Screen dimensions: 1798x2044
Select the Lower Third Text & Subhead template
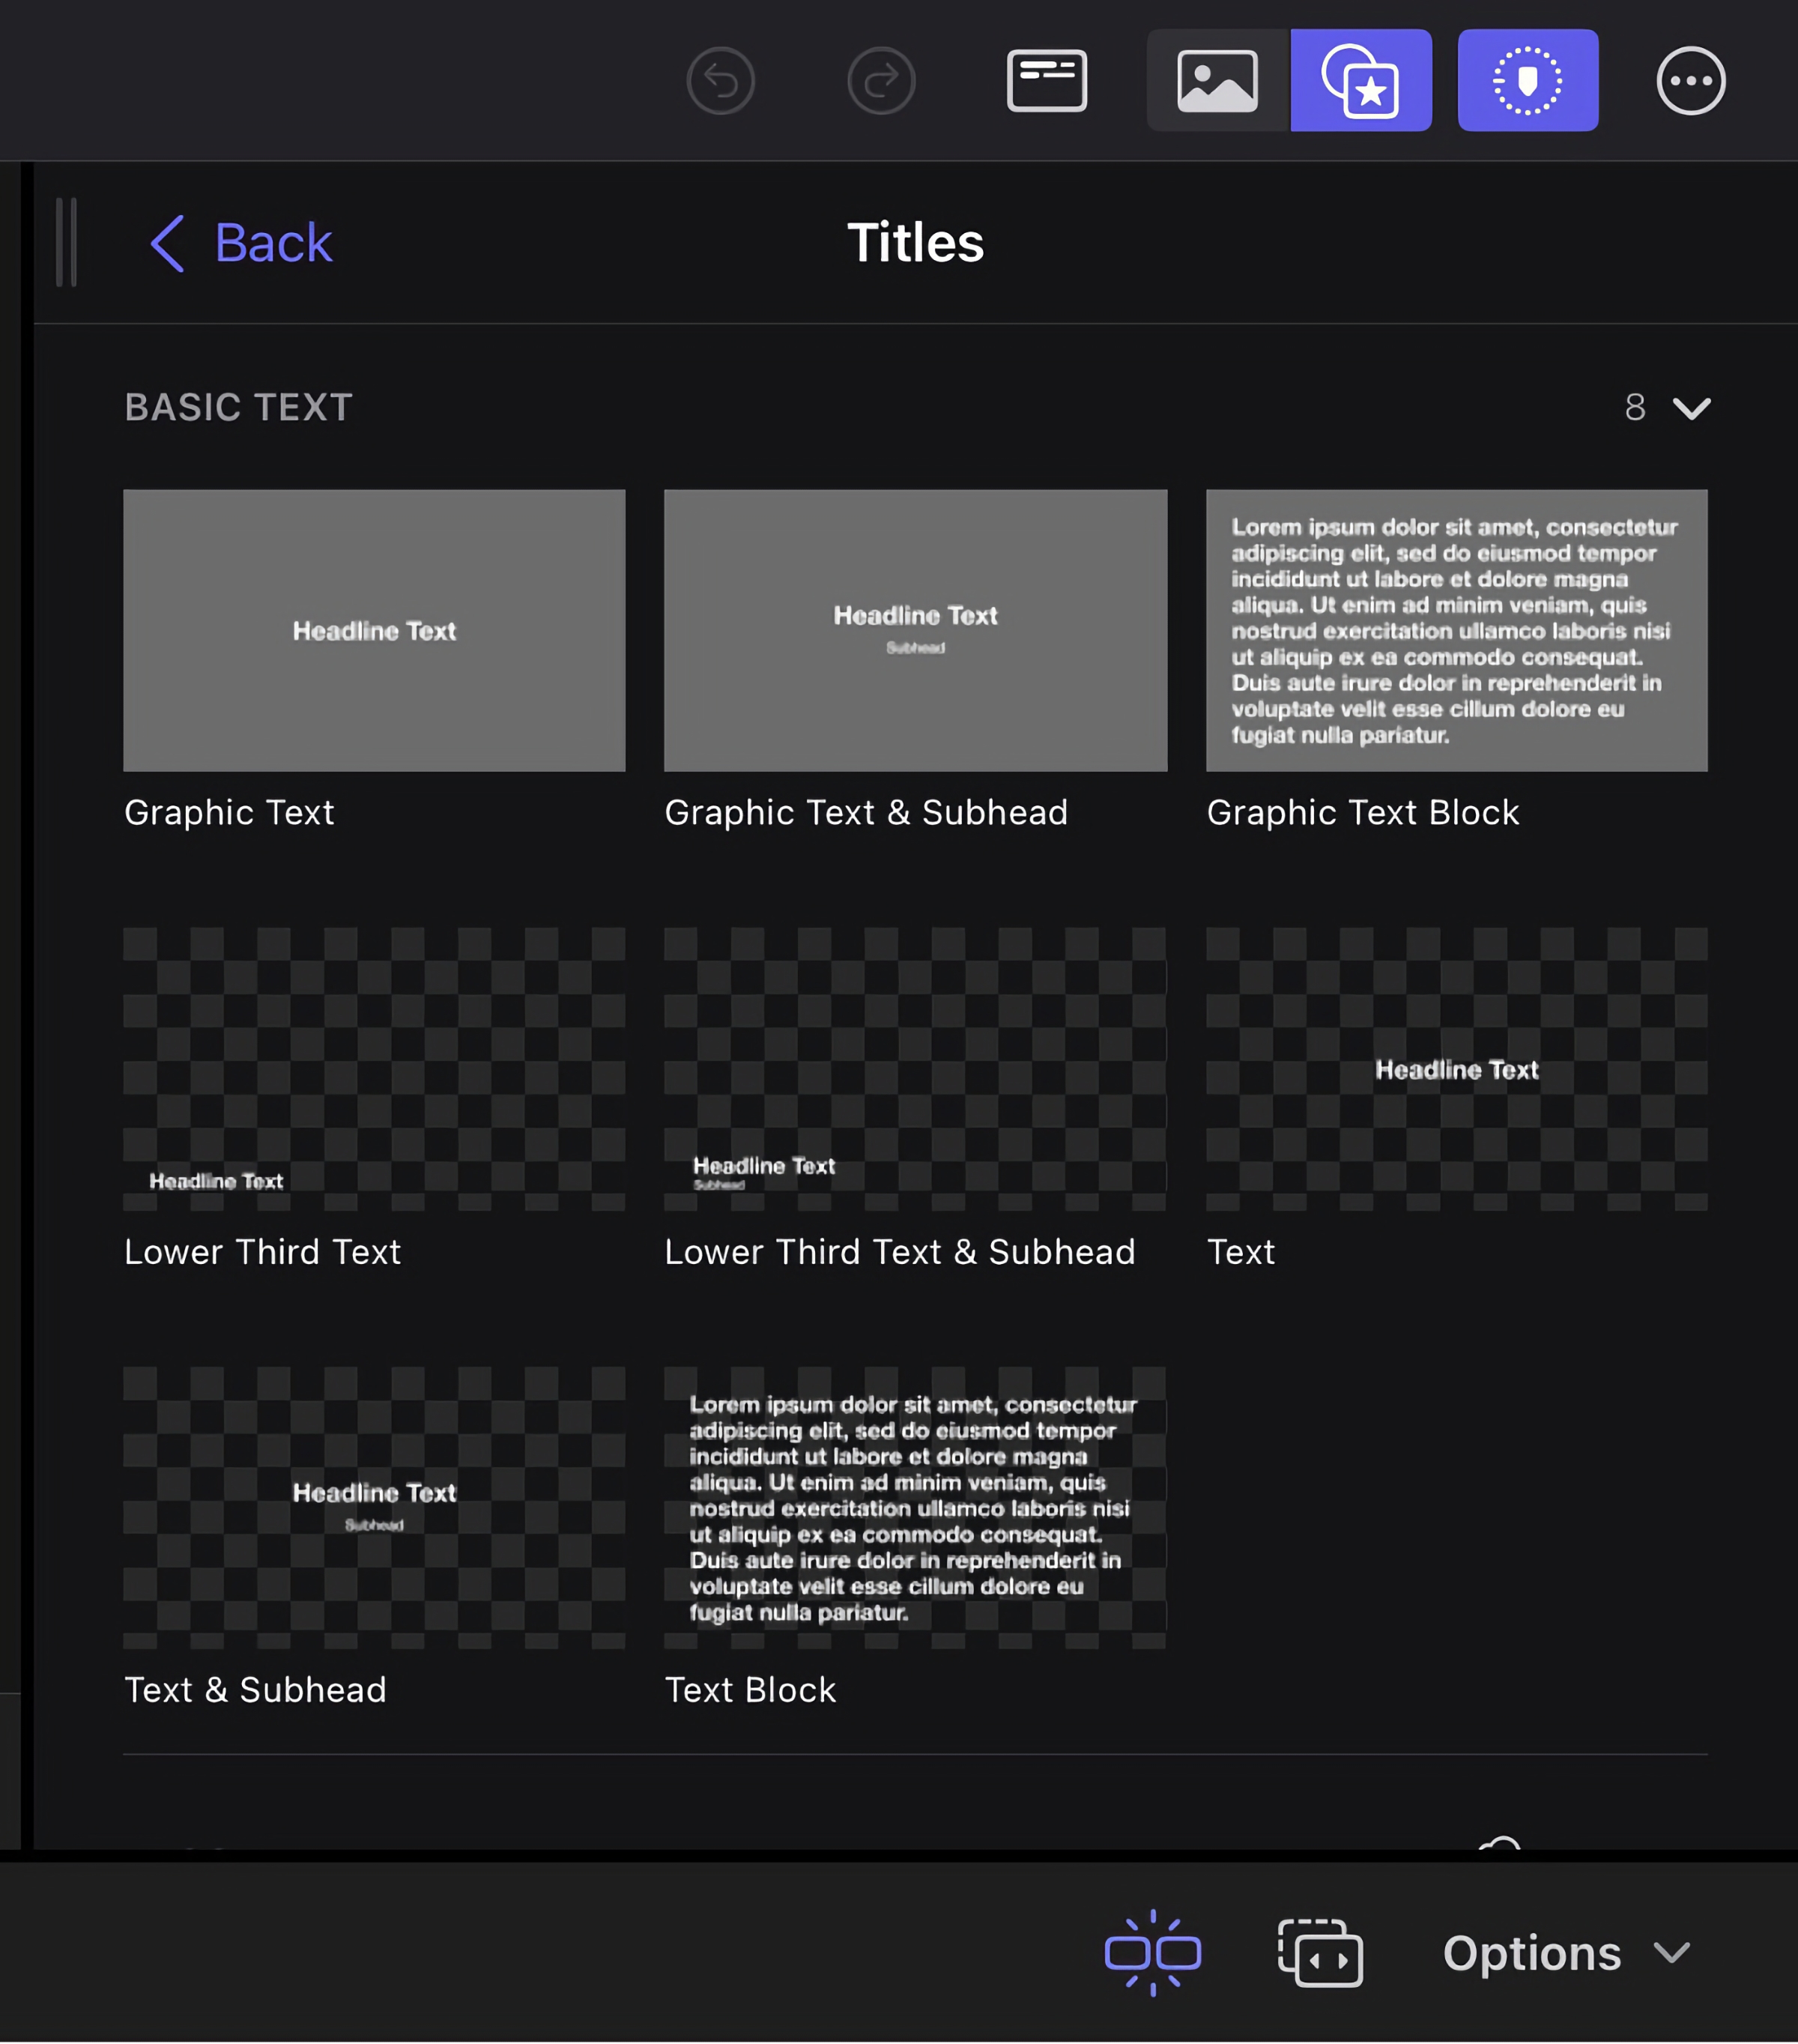point(914,1070)
